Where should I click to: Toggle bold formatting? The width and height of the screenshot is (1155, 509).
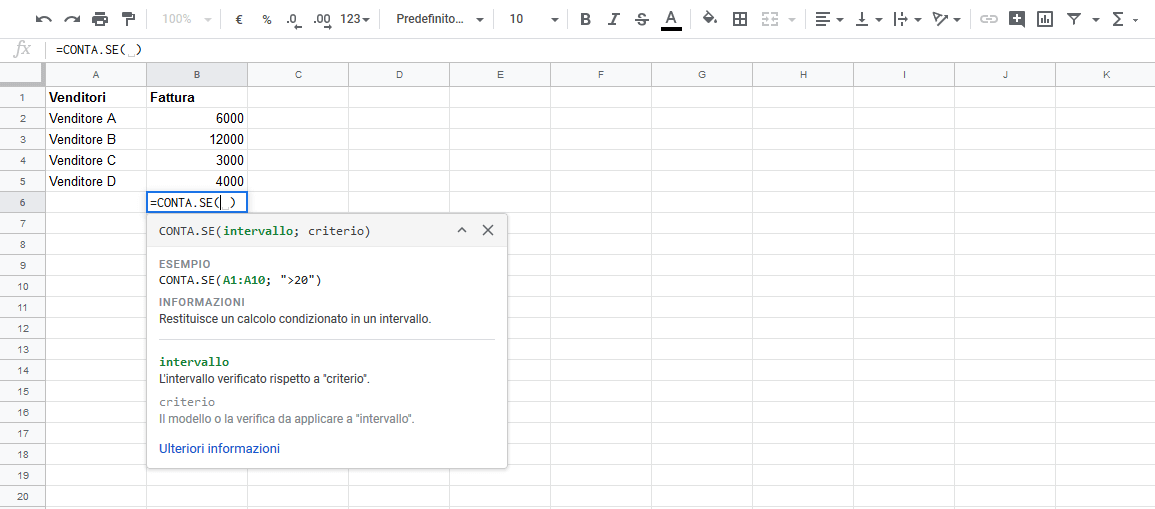(586, 19)
